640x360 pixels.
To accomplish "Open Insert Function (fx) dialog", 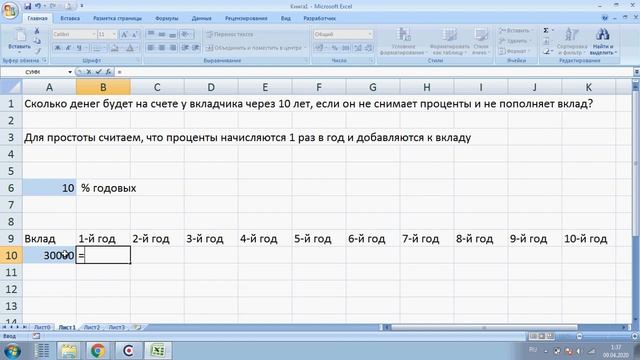I will [109, 72].
